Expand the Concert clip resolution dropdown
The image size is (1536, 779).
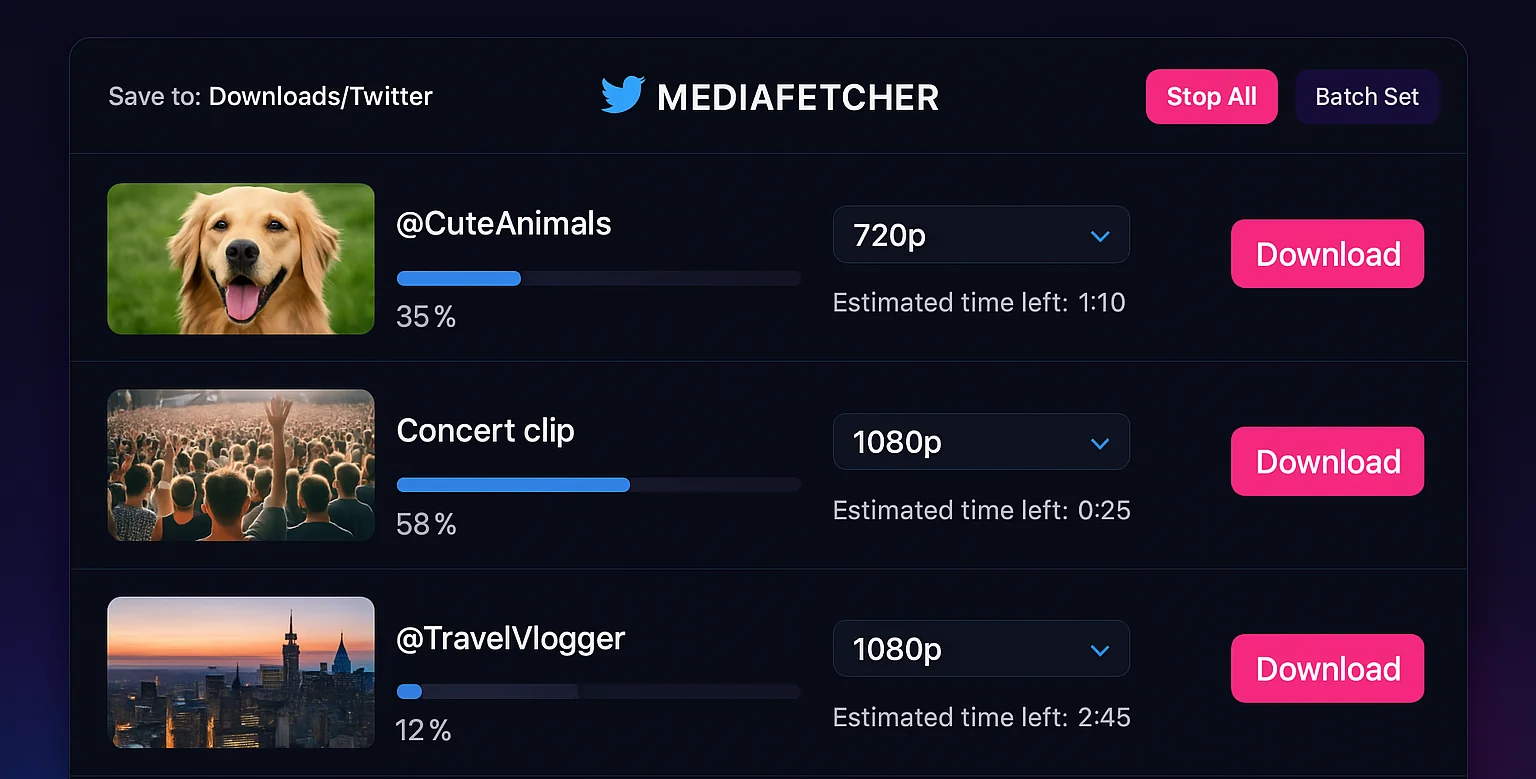pos(980,443)
